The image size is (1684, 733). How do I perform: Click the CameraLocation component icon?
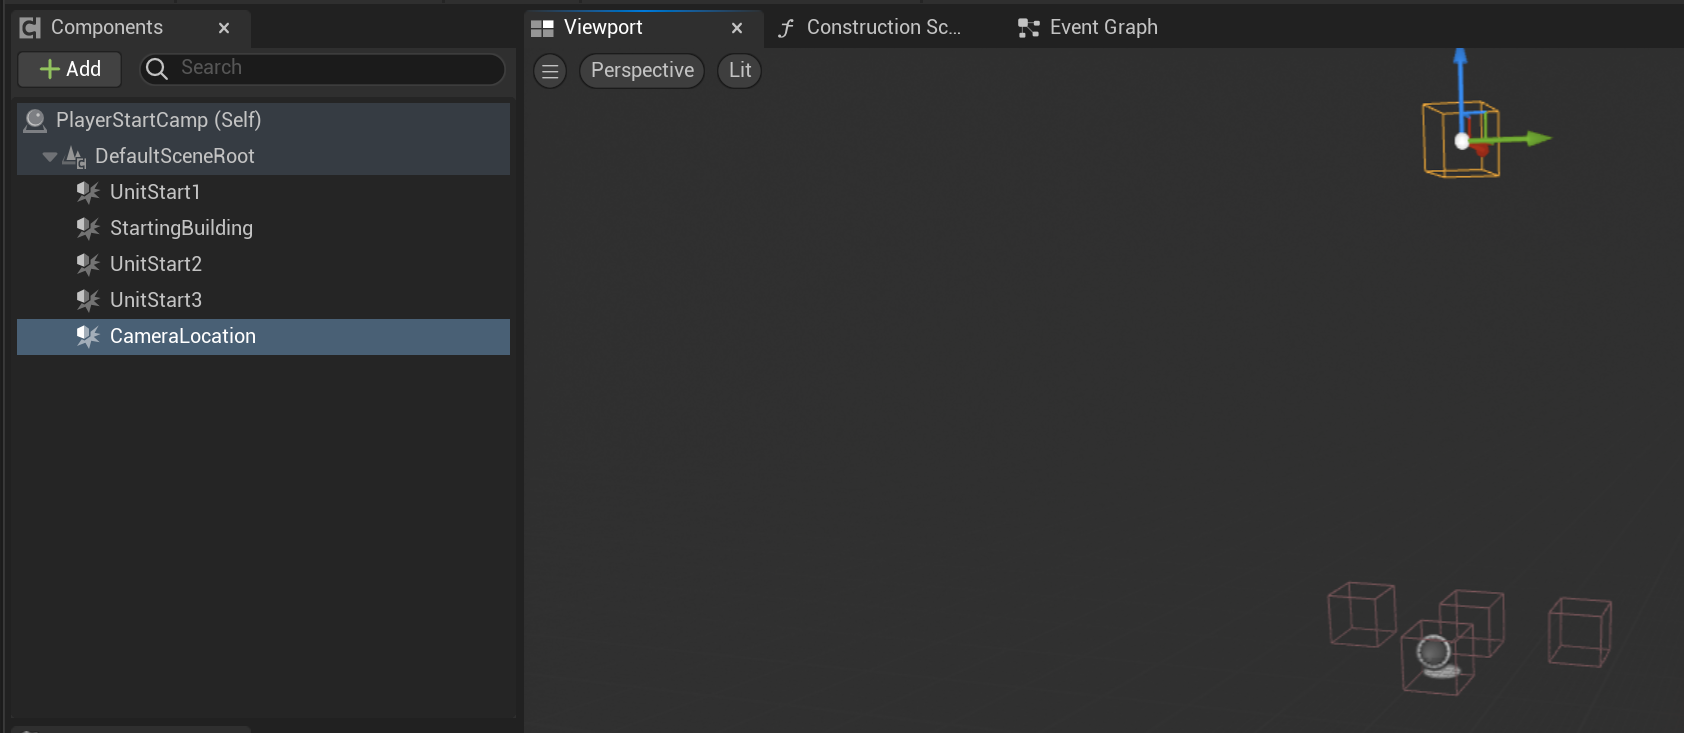[88, 336]
